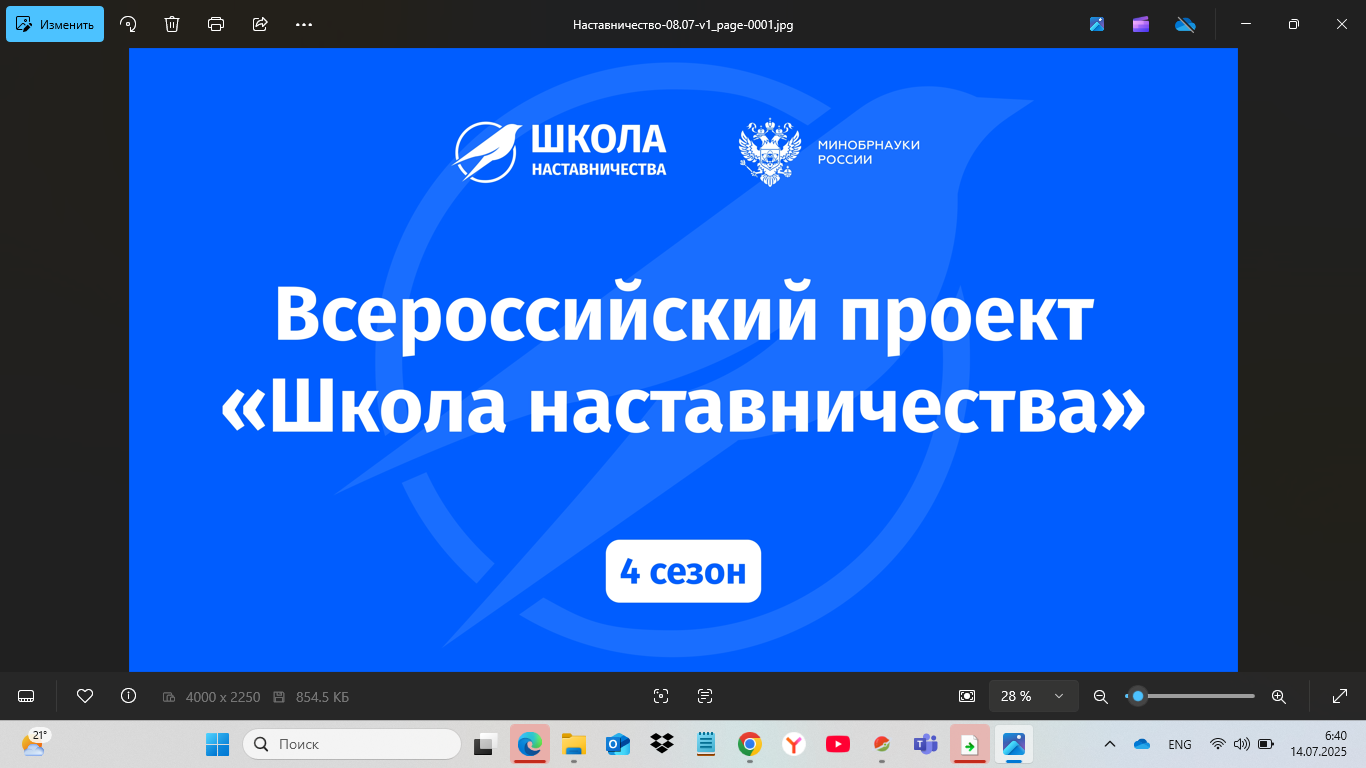
Task: Open the Wi-Fi network tray icon
Action: 1217,744
